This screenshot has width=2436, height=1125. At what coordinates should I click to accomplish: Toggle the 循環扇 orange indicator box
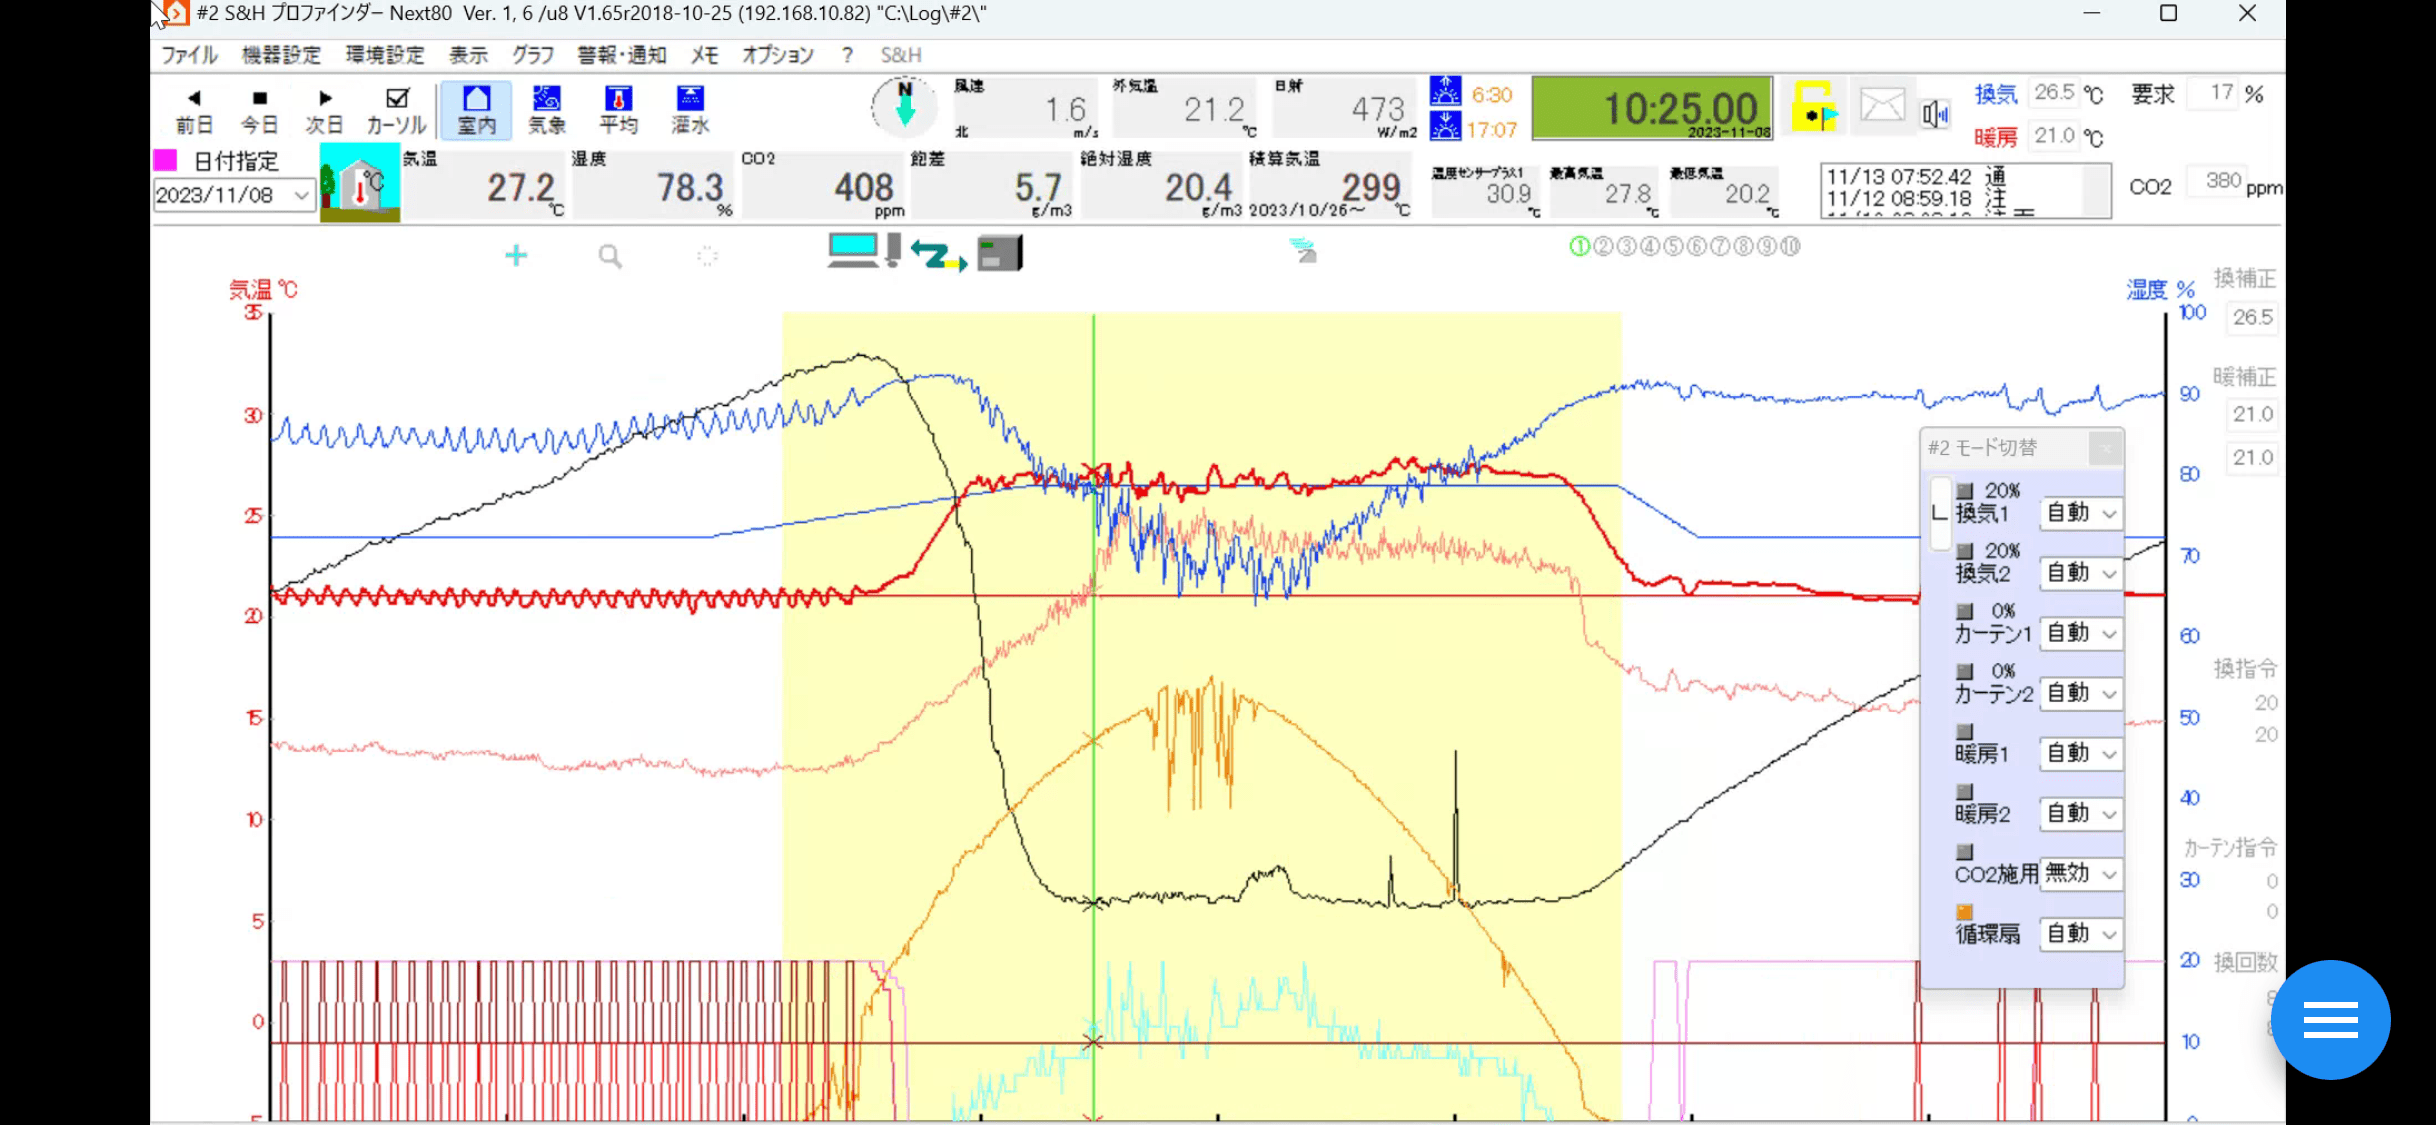1964,912
